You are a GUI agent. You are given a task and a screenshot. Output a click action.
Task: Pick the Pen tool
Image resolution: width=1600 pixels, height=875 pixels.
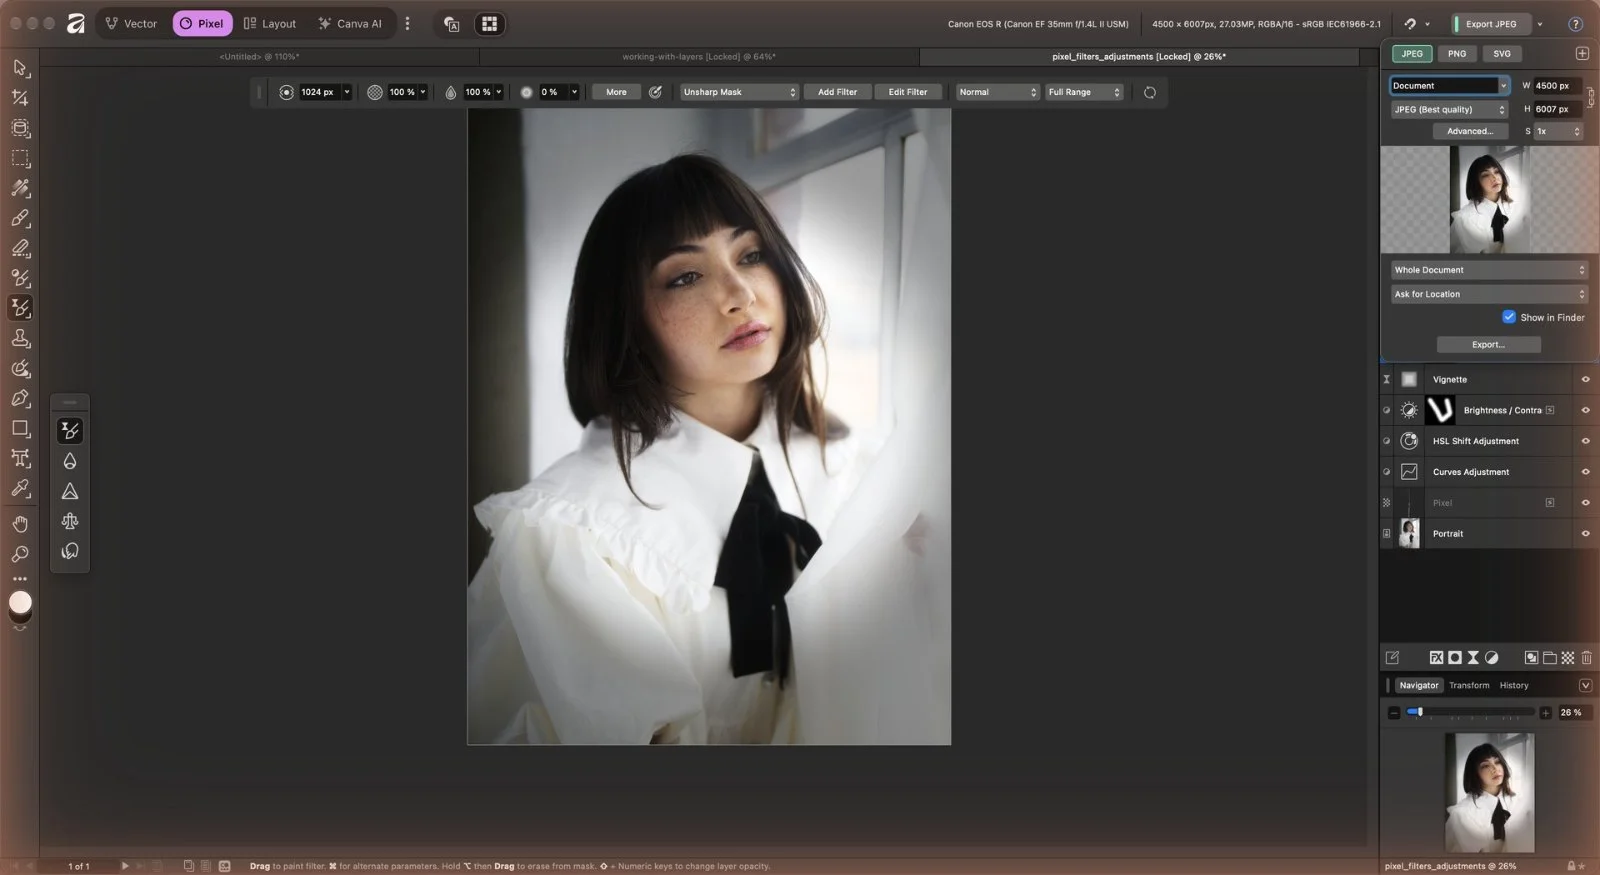click(x=20, y=398)
